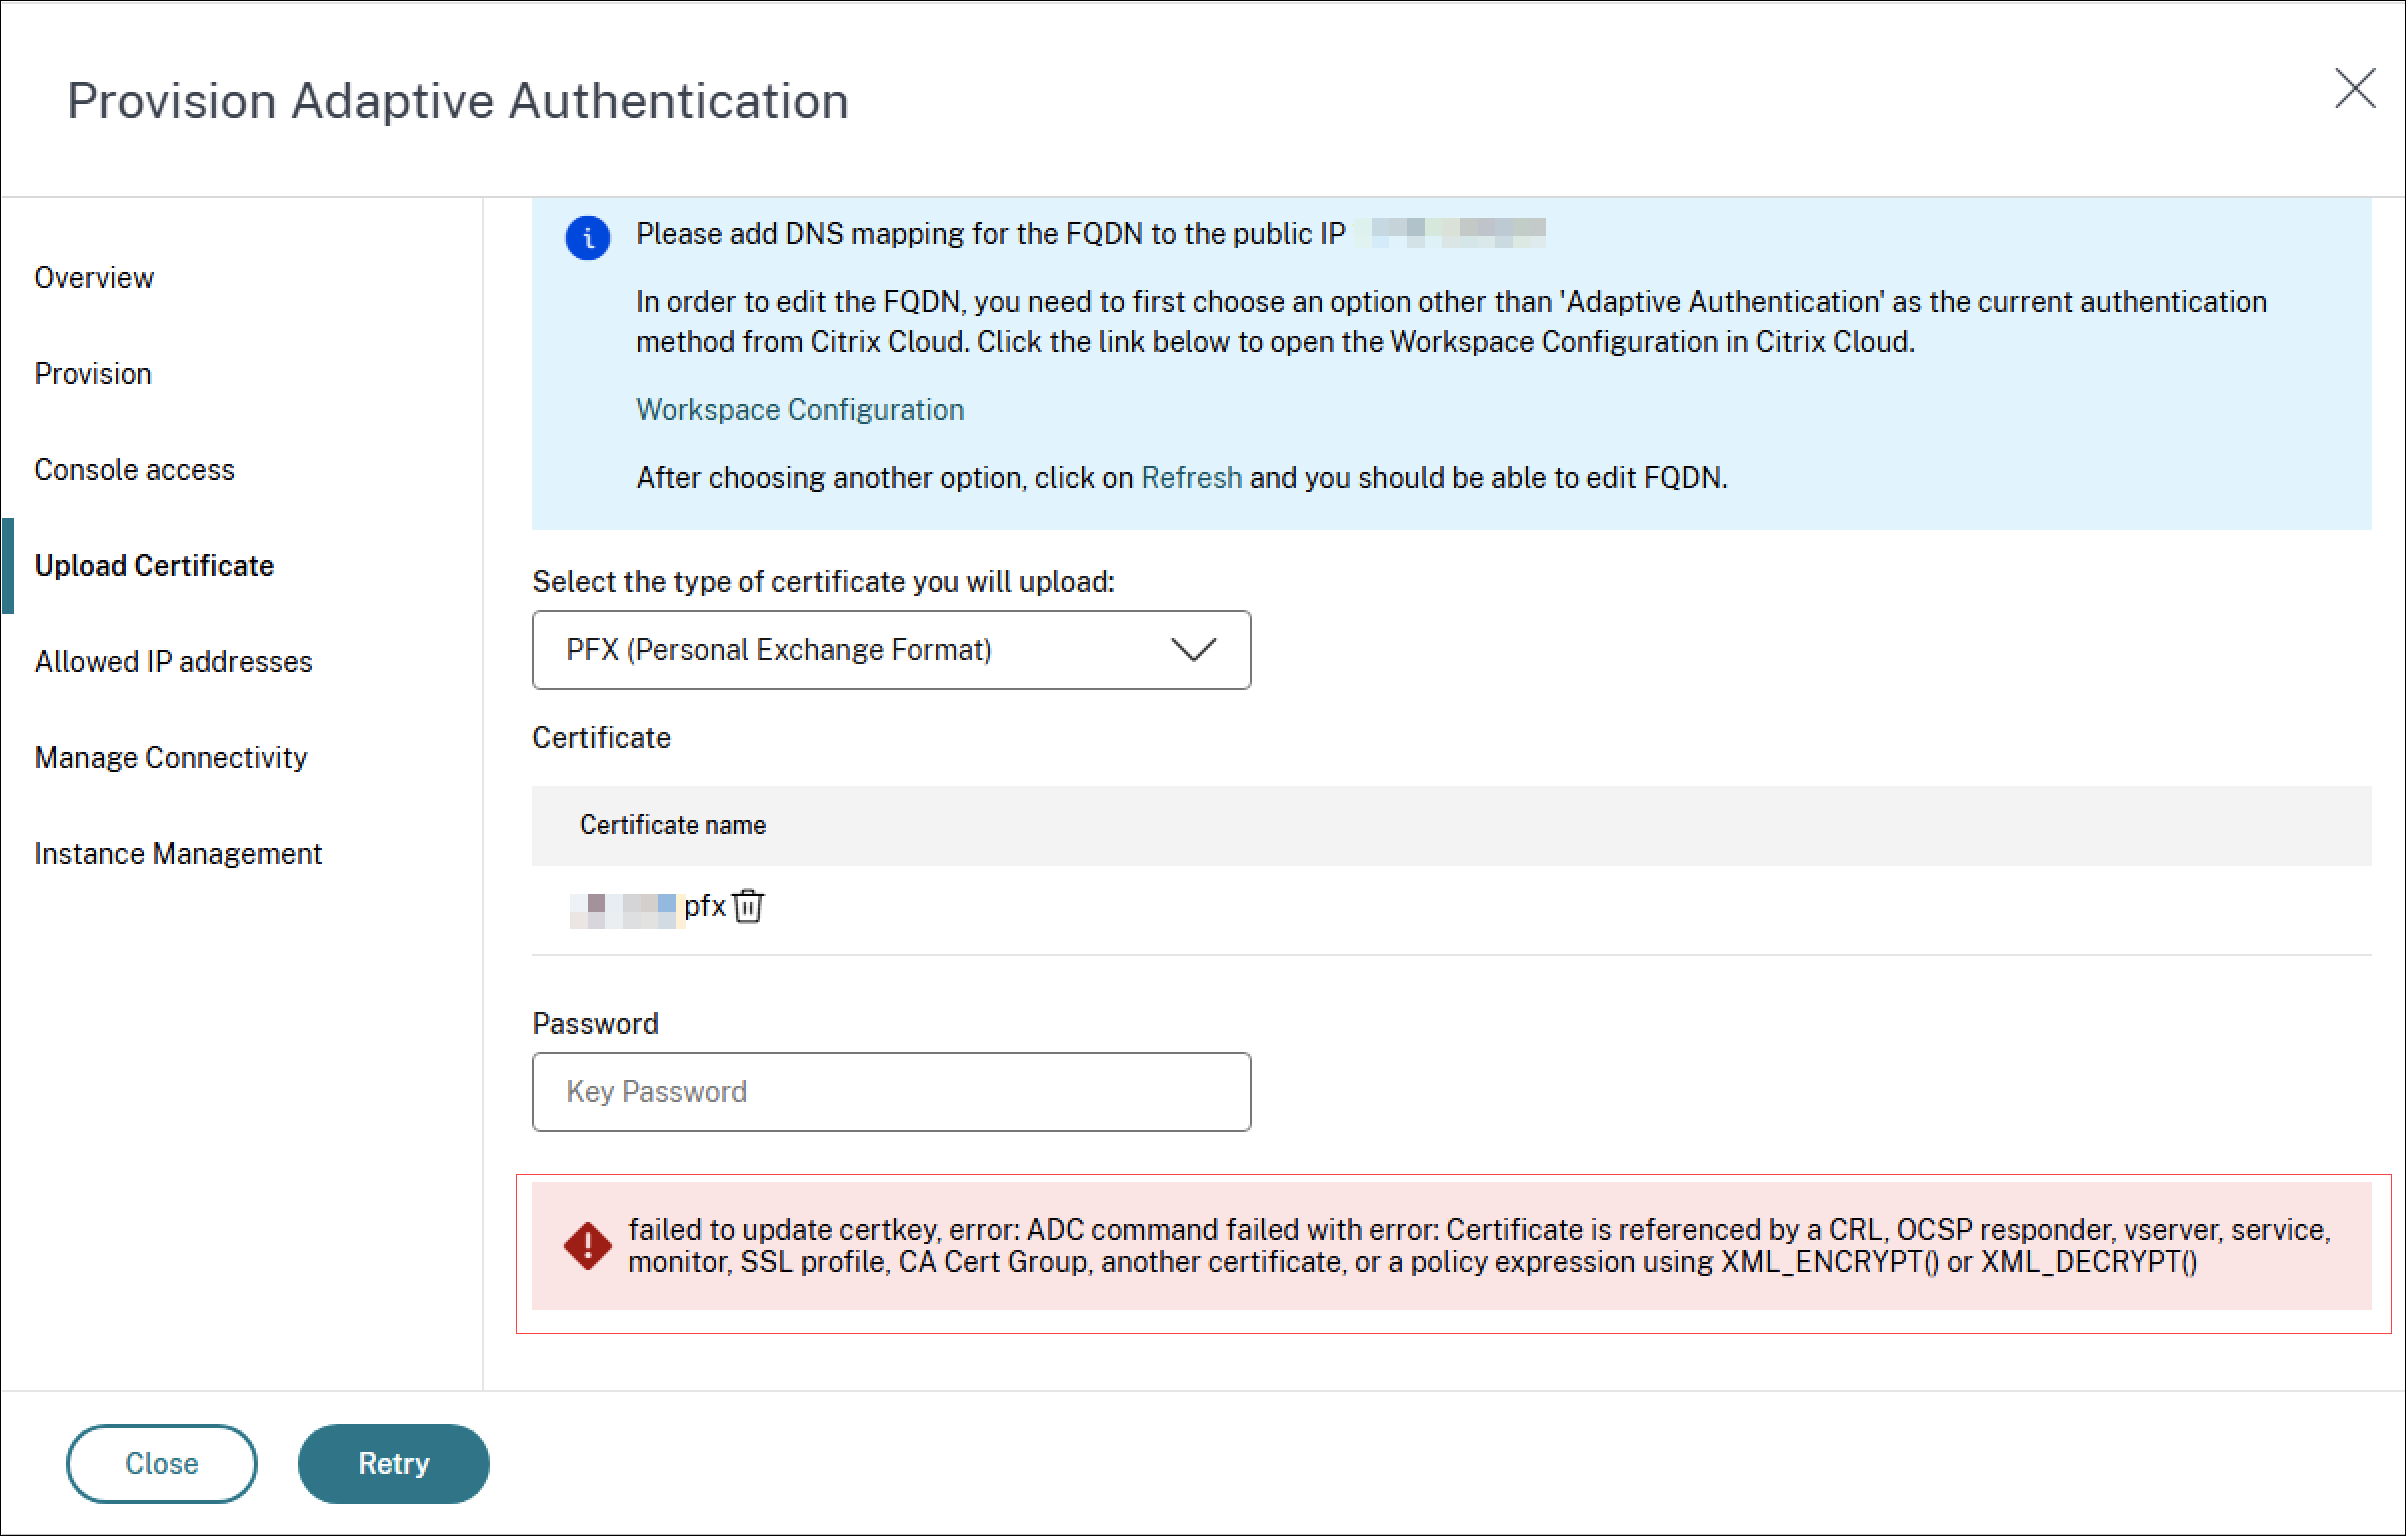The height and width of the screenshot is (1536, 2406).
Task: Navigate to Console access
Action: [x=135, y=468]
